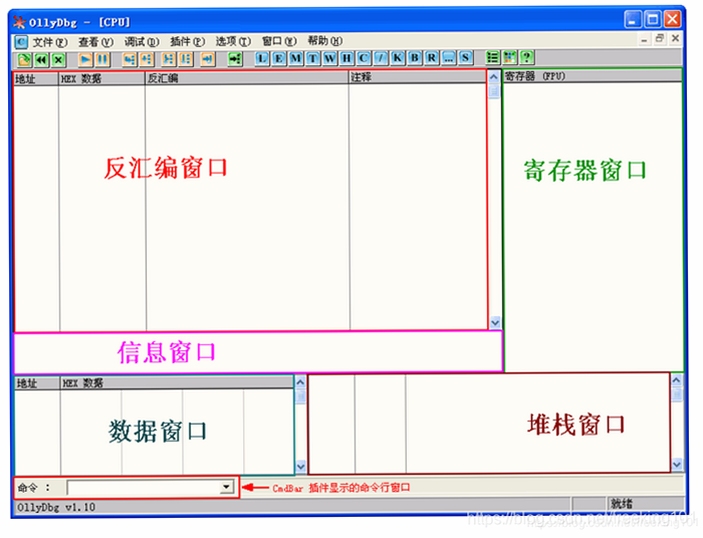The height and width of the screenshot is (538, 703).
Task: Restore the CPU child window
Action: [x=659, y=39]
